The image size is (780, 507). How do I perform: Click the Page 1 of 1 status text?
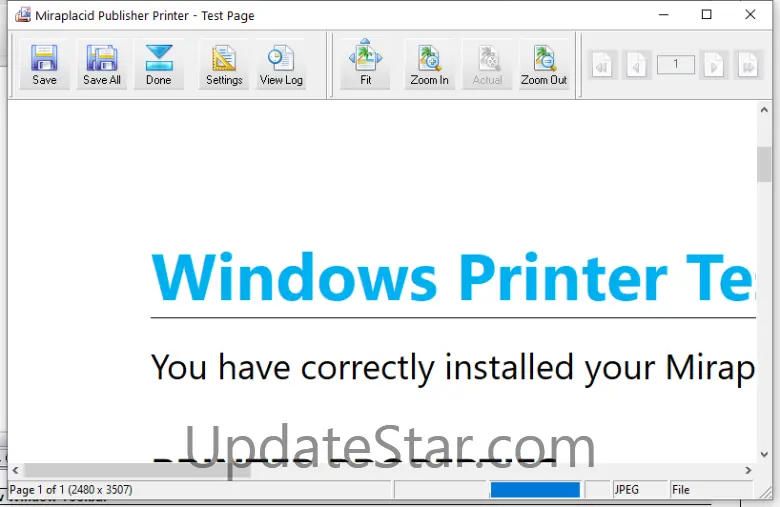tap(71, 490)
